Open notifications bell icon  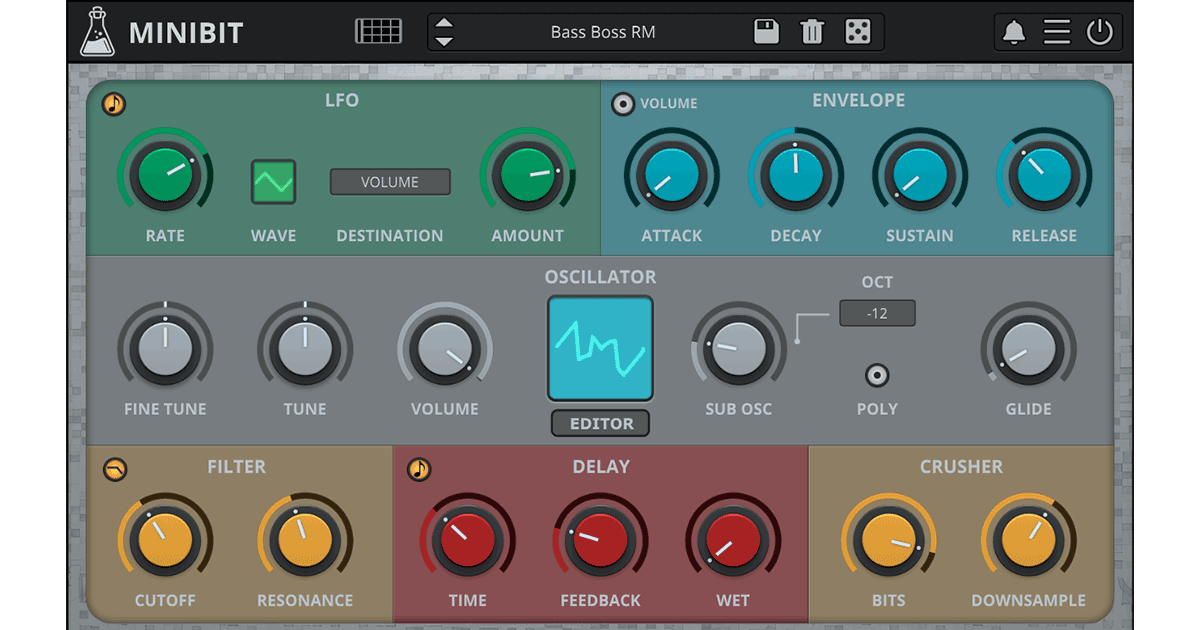(1014, 32)
